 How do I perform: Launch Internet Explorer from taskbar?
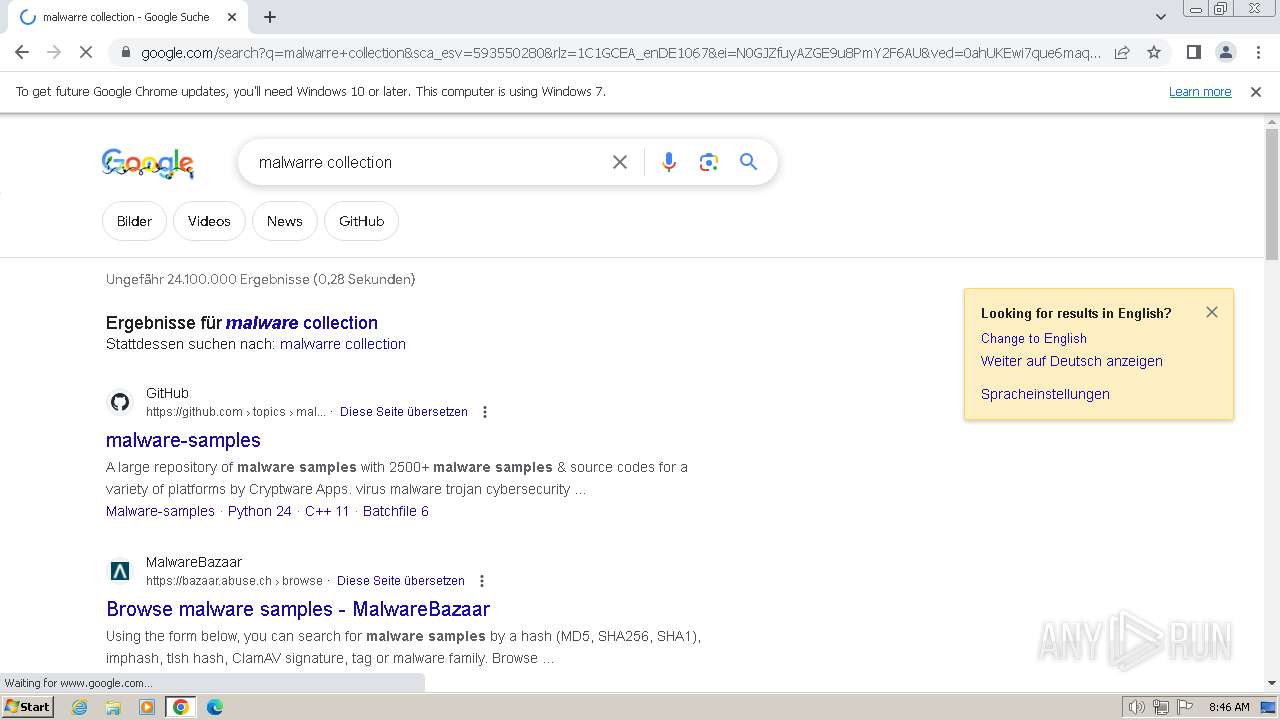coord(80,707)
